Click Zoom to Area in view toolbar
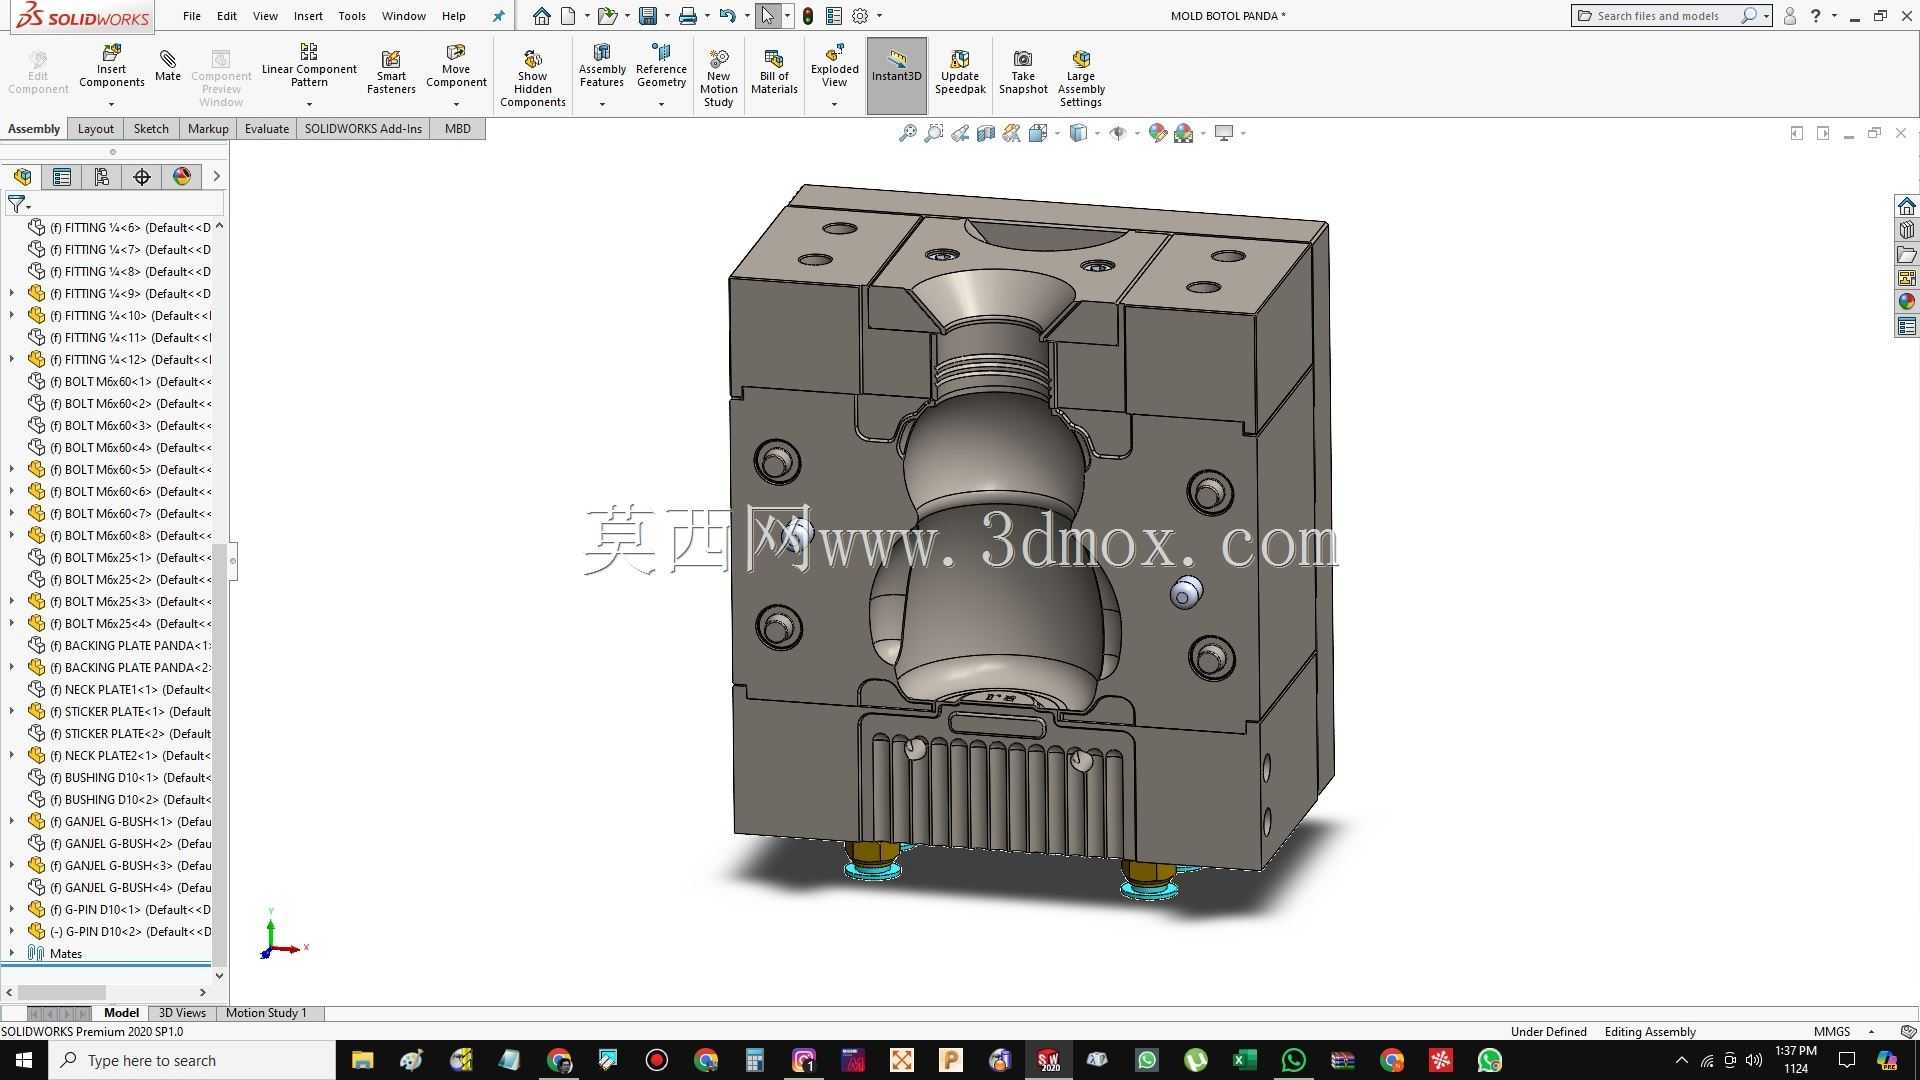This screenshot has height=1080, width=1920. point(933,133)
